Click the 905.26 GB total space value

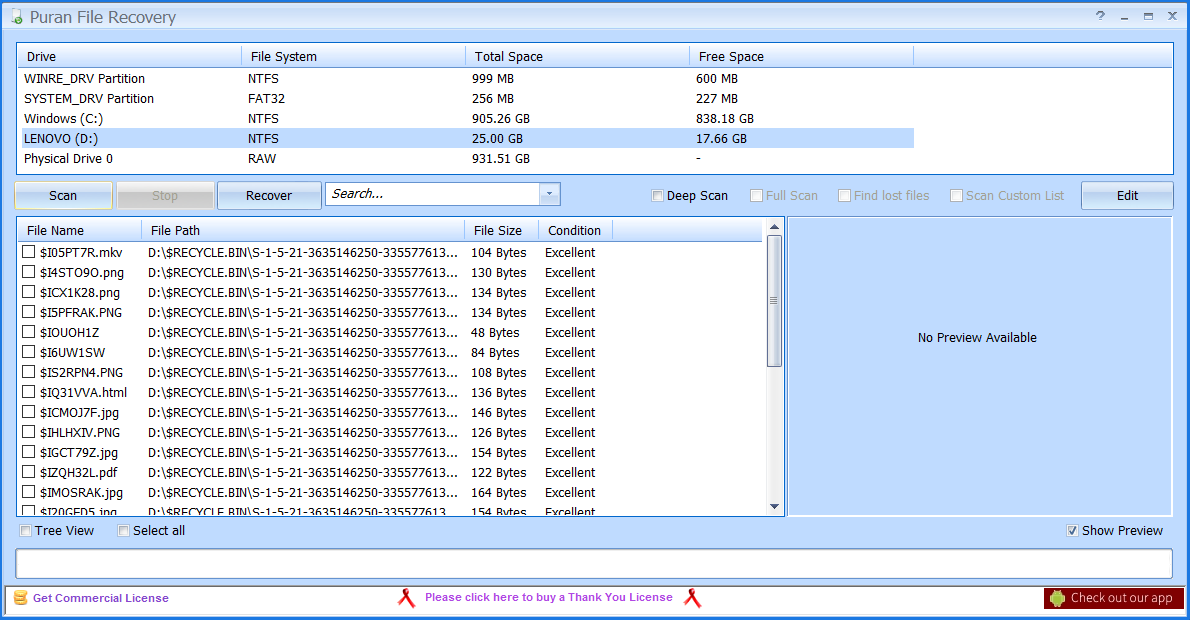(x=501, y=118)
